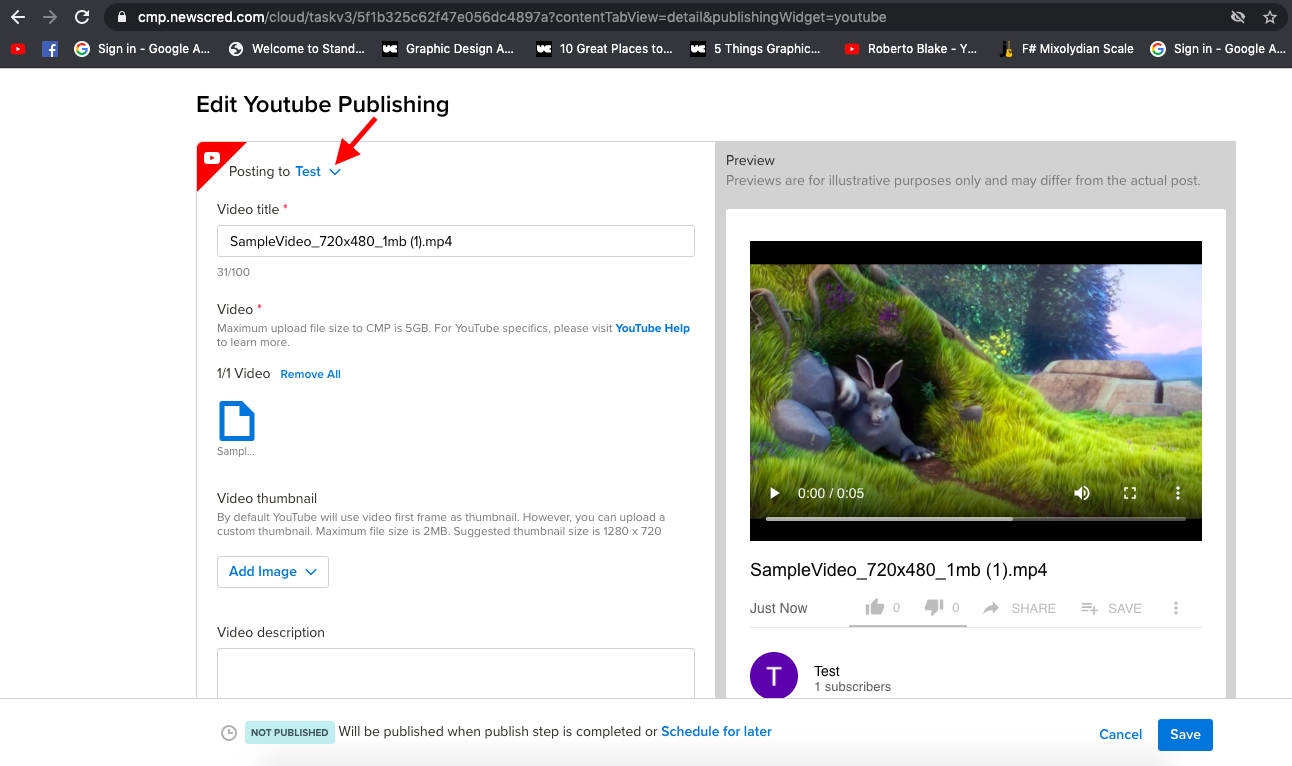Click the 'Schedule for later' link
This screenshot has width=1292, height=766.
pyautogui.click(x=716, y=732)
